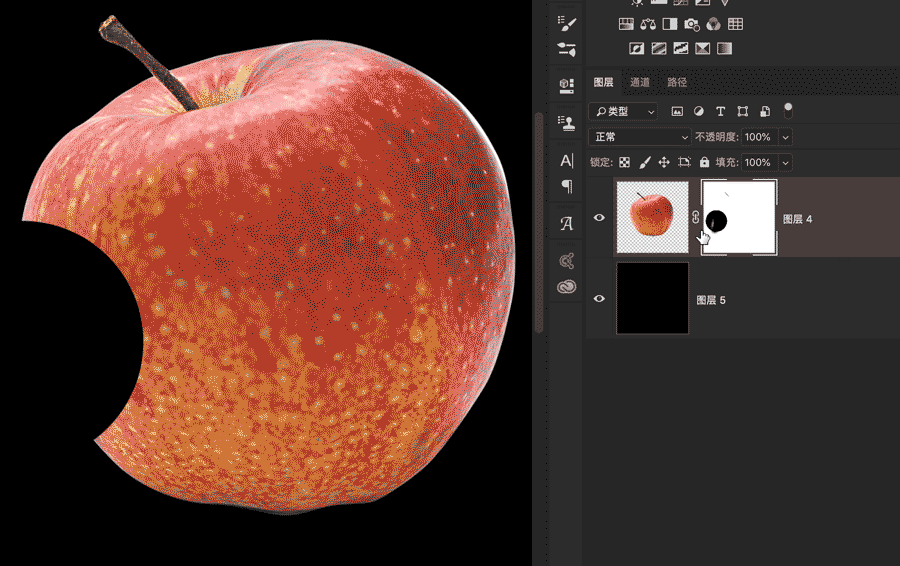Switch to the 路径 tab
This screenshot has width=900, height=566.
677,82
